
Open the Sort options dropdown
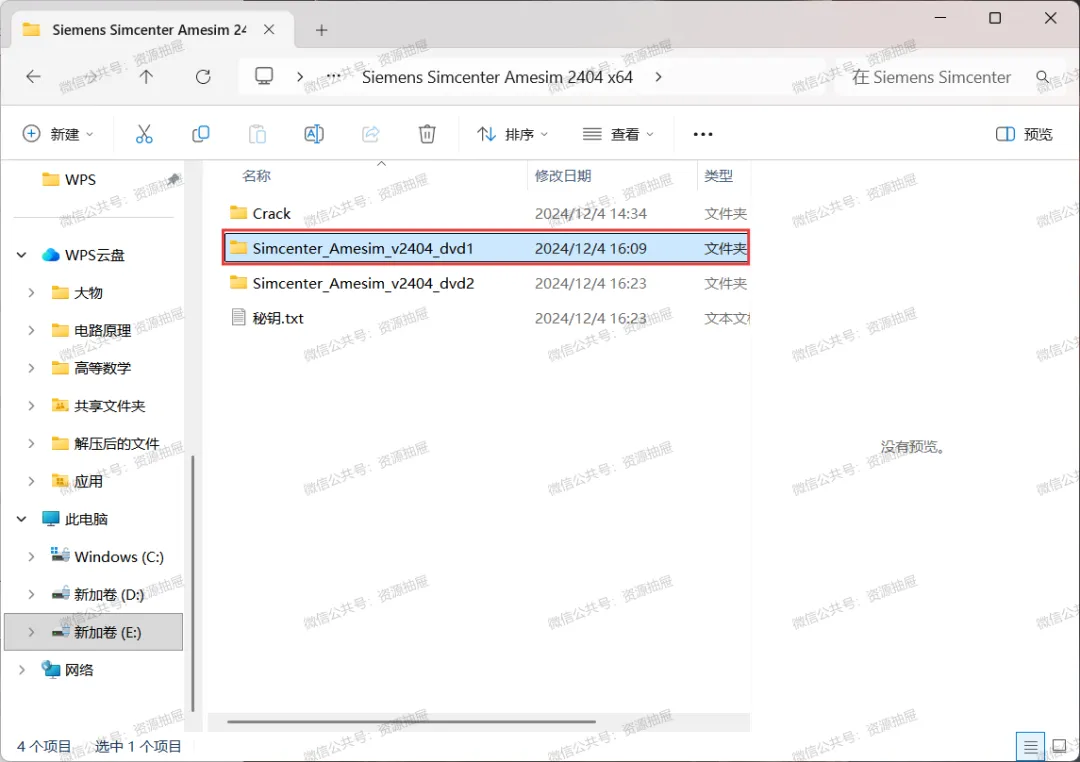(512, 134)
